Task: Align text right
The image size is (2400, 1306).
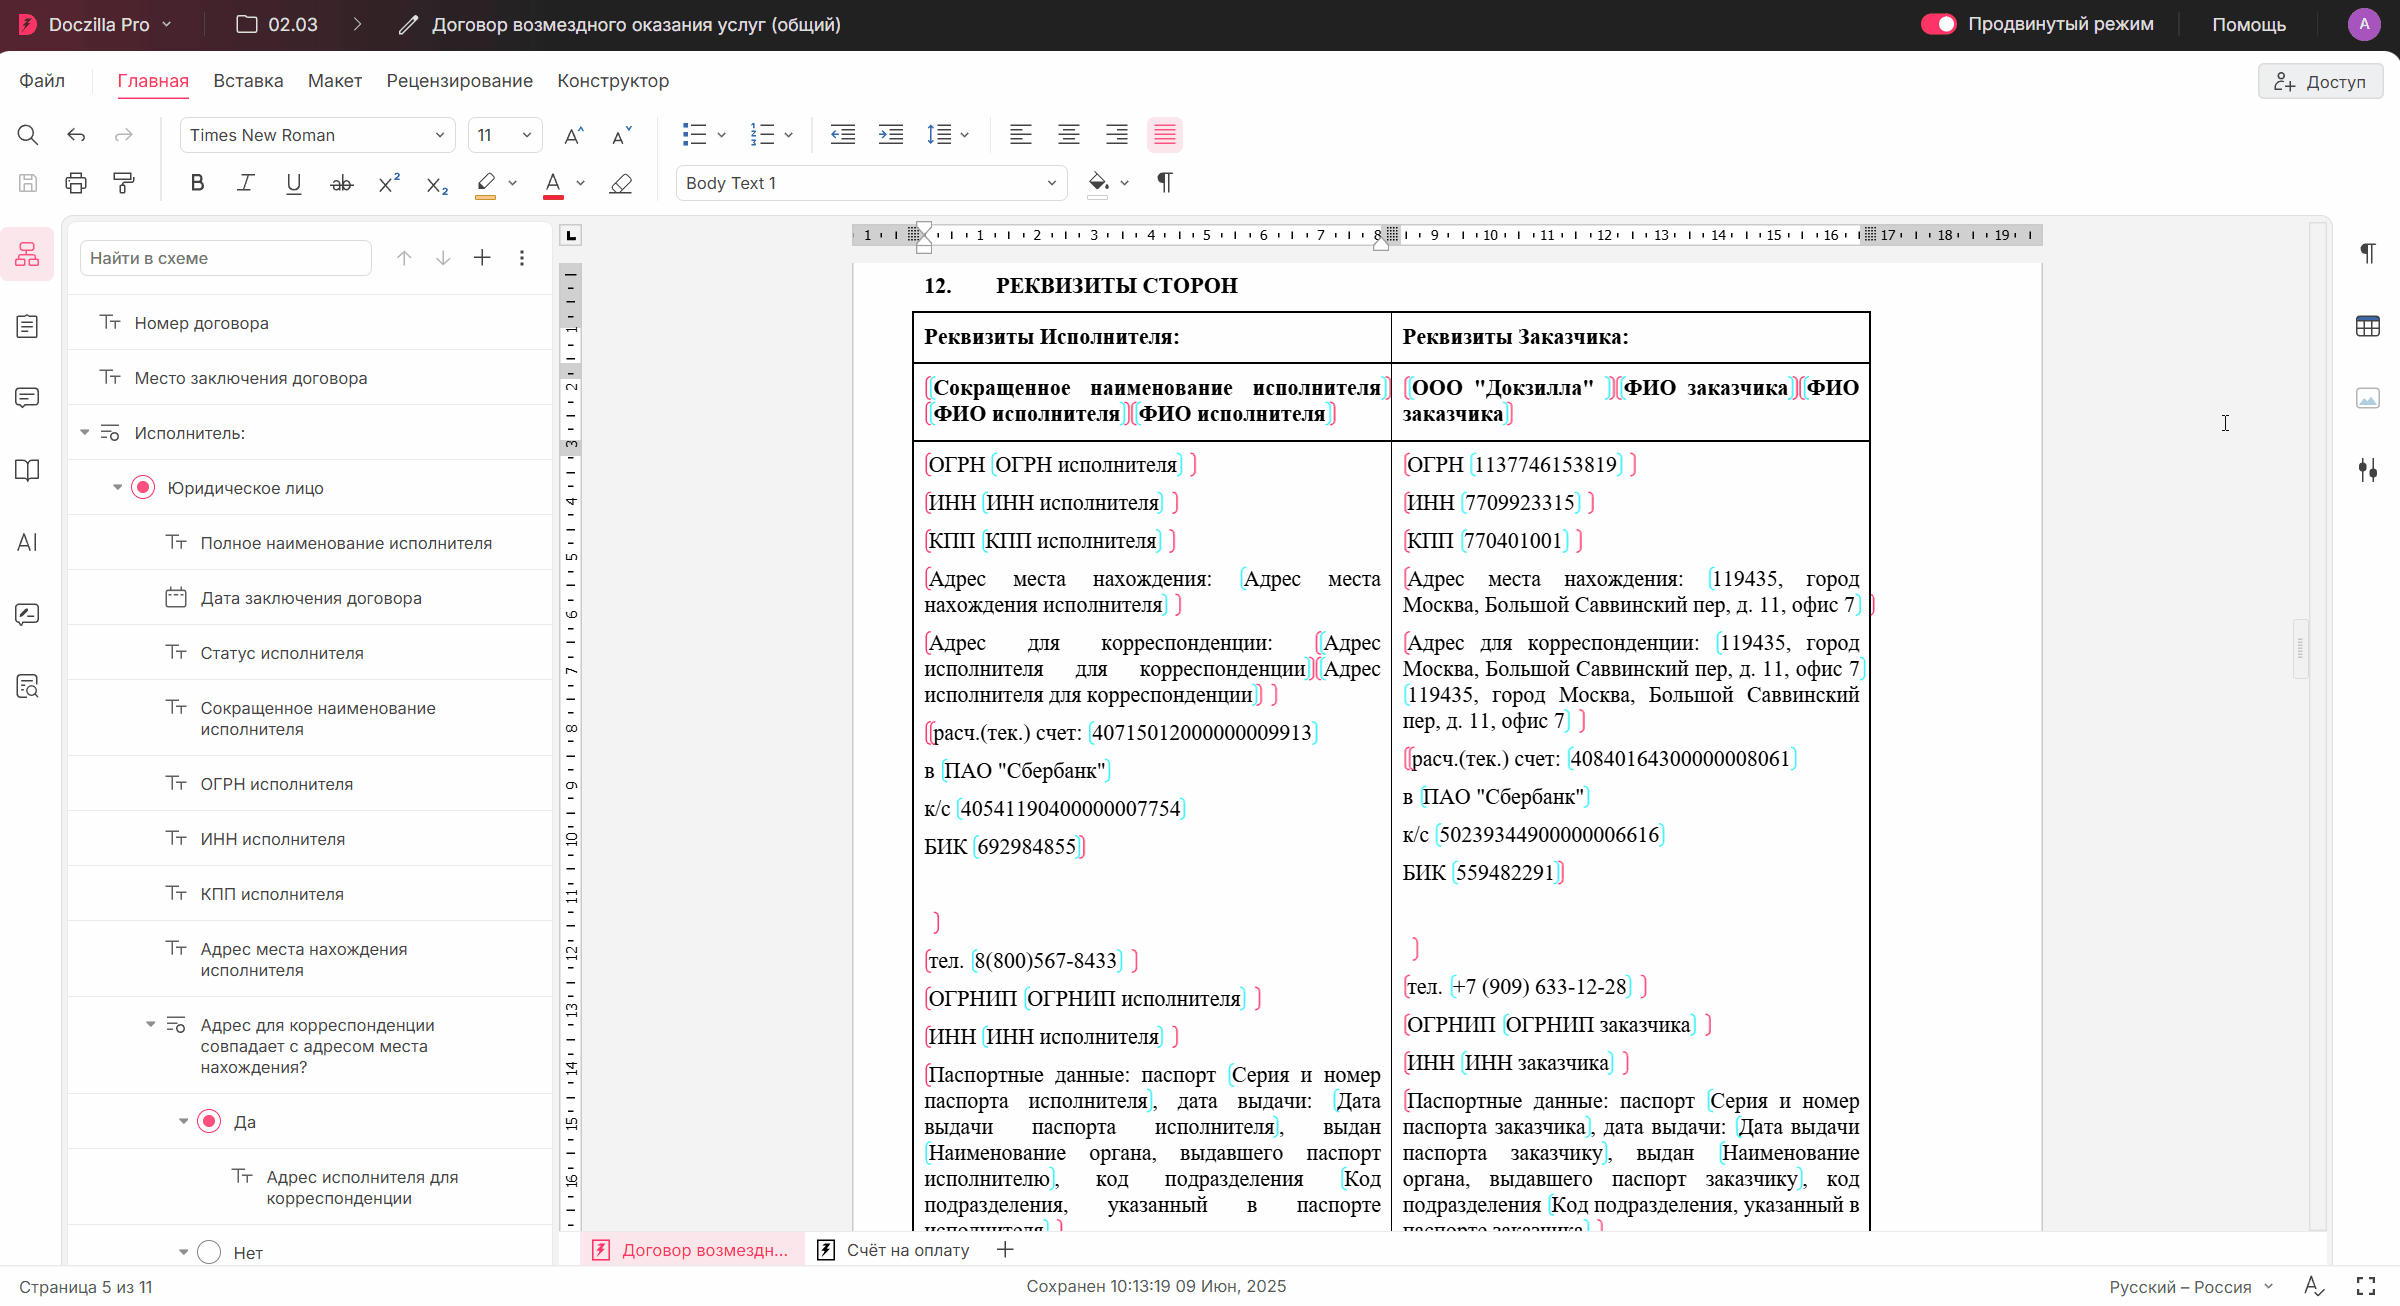Action: (1117, 135)
